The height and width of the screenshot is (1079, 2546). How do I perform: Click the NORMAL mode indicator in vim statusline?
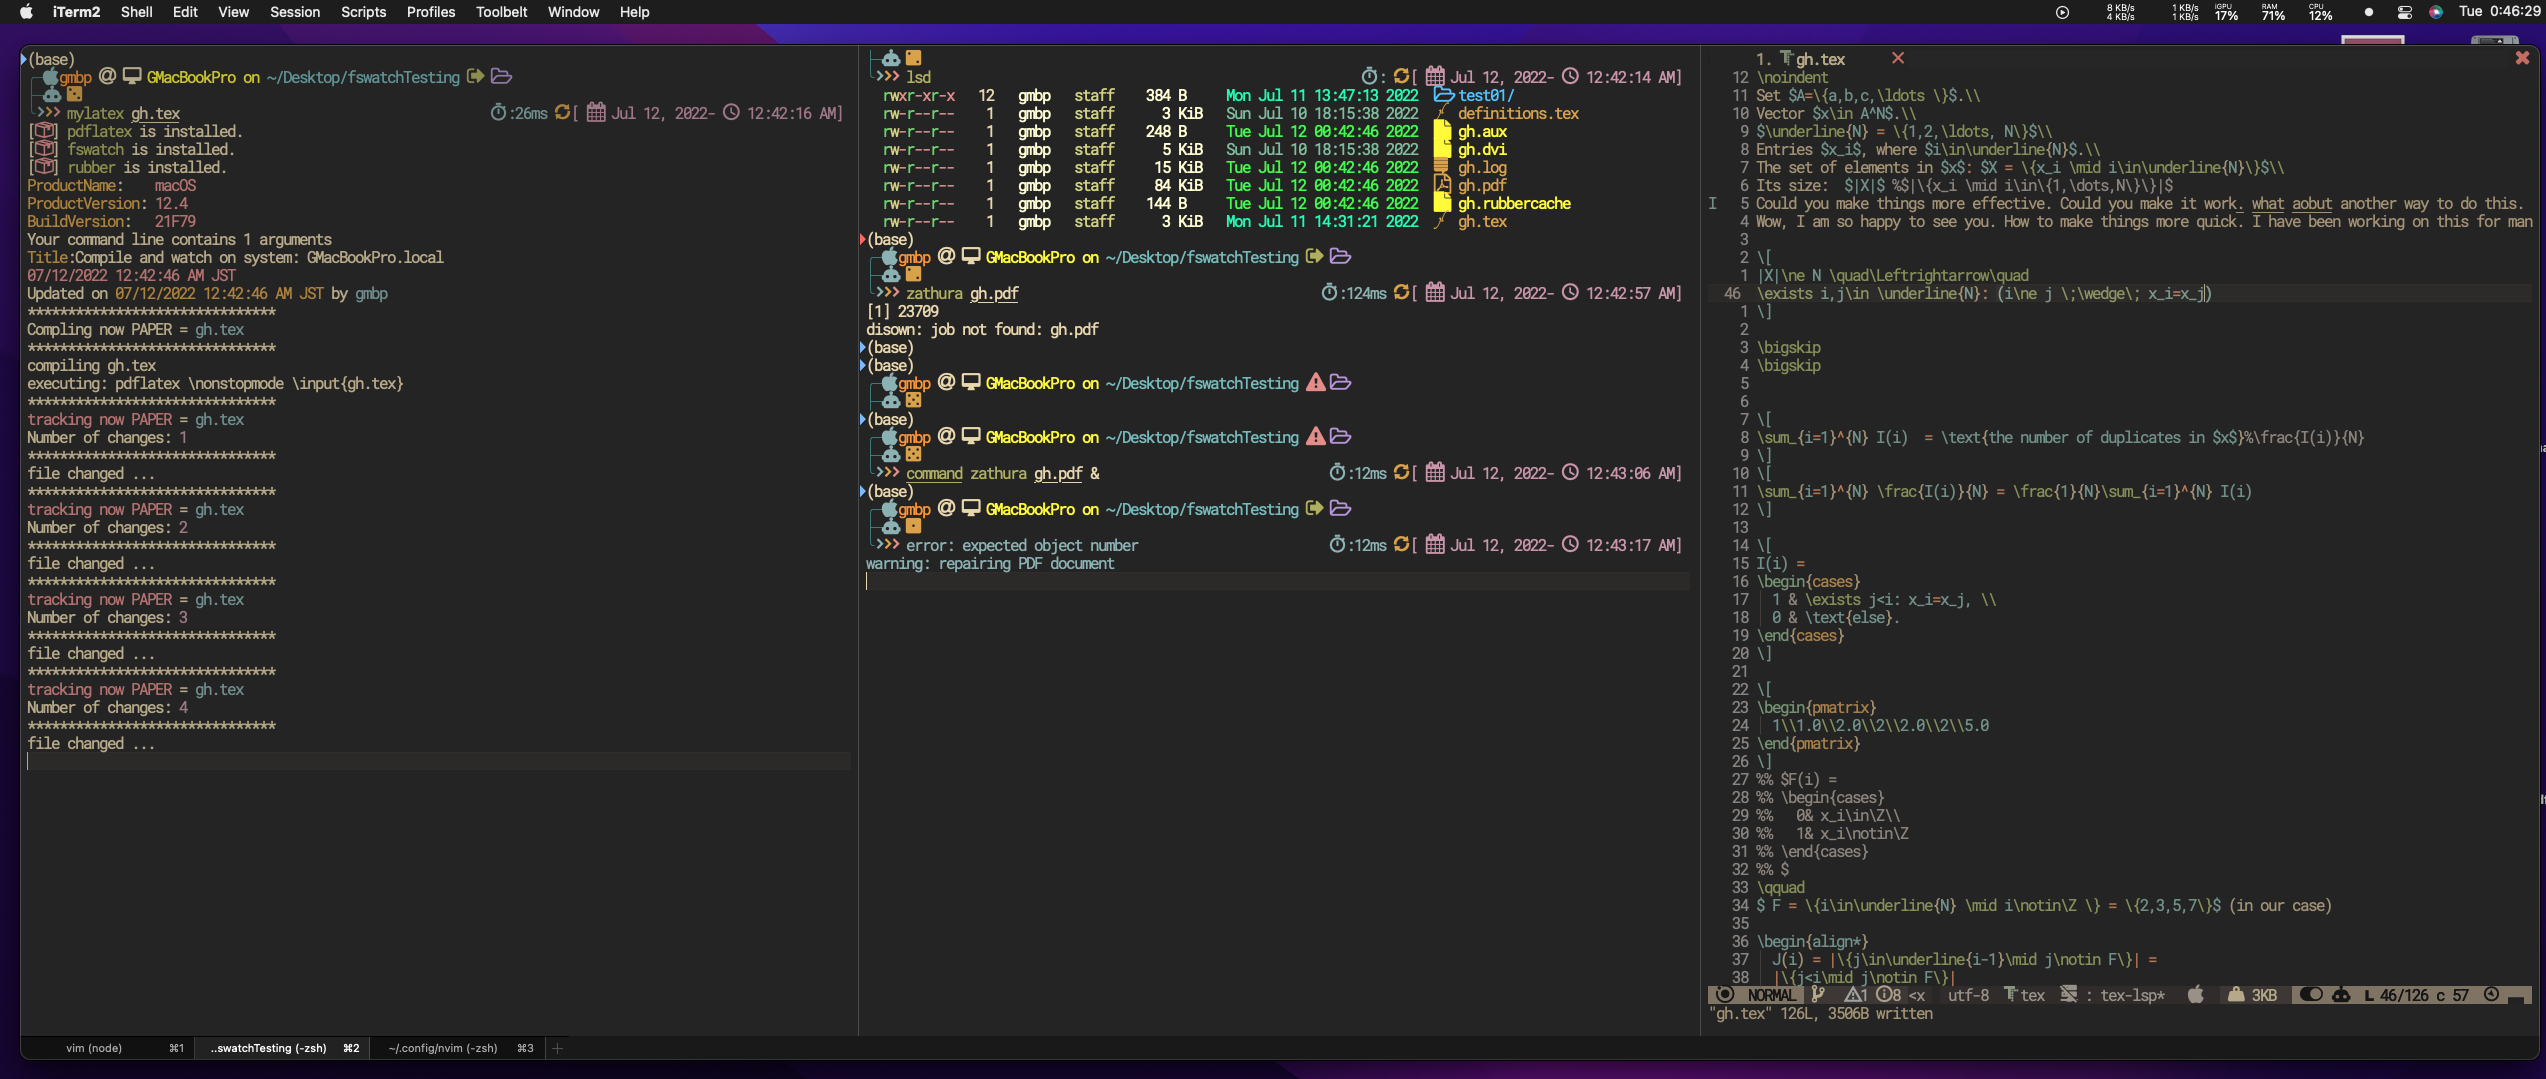[1771, 995]
